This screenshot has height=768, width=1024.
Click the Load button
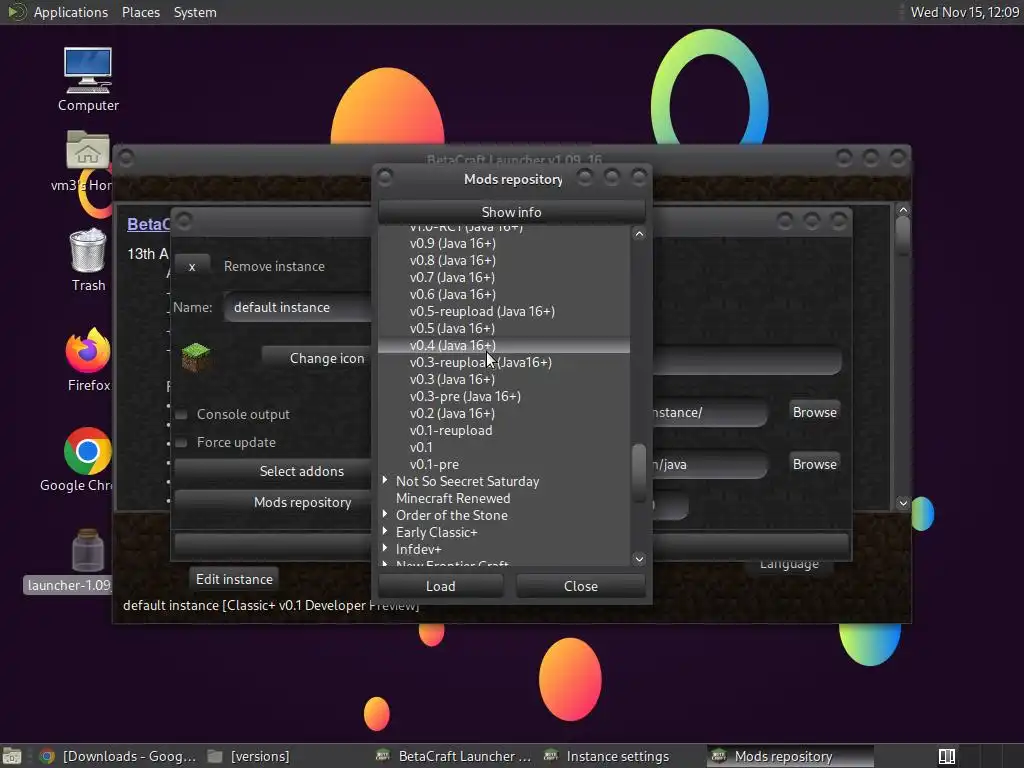coord(441,586)
